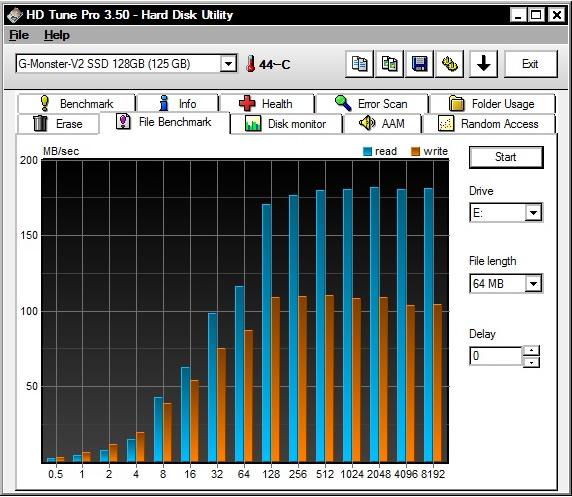Screen dimensions: 572x497
Task: Click the orange write bar at 512
Action: pyautogui.click(x=329, y=379)
